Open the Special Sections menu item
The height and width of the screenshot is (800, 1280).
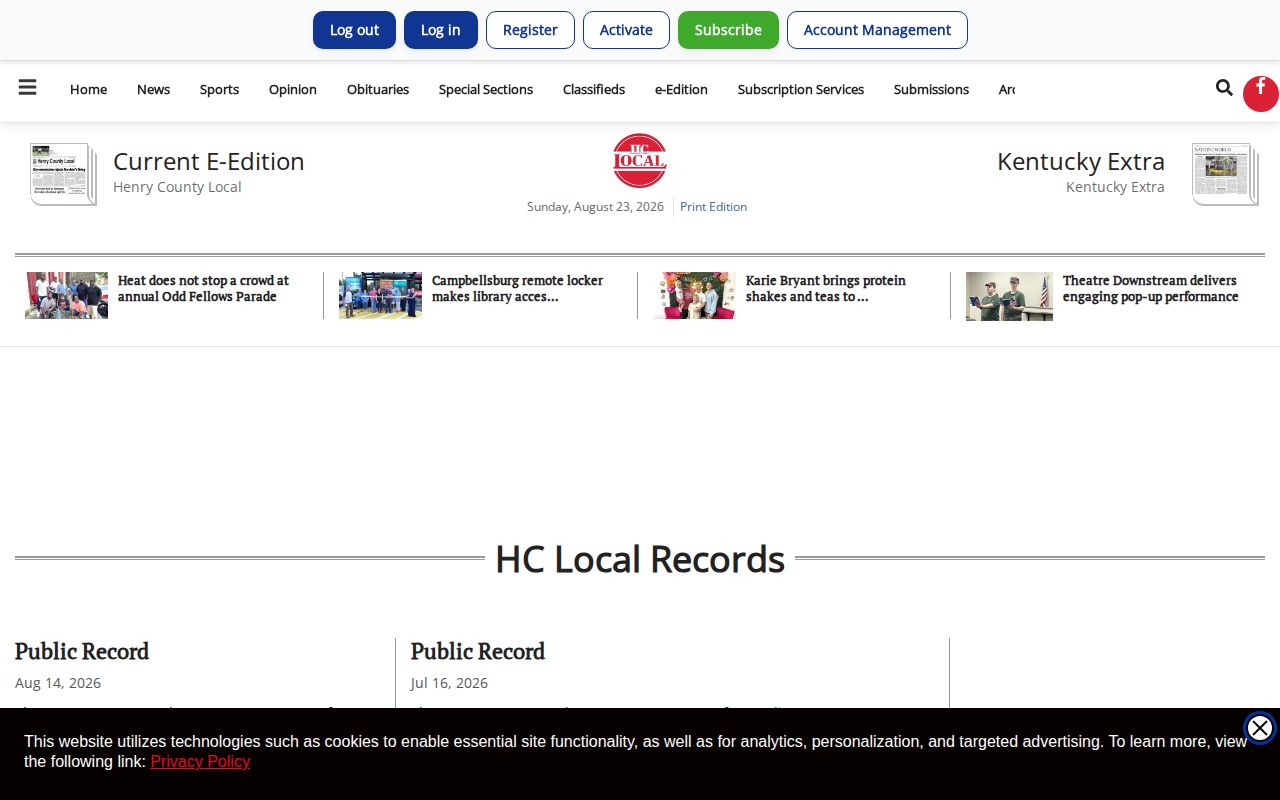[486, 89]
